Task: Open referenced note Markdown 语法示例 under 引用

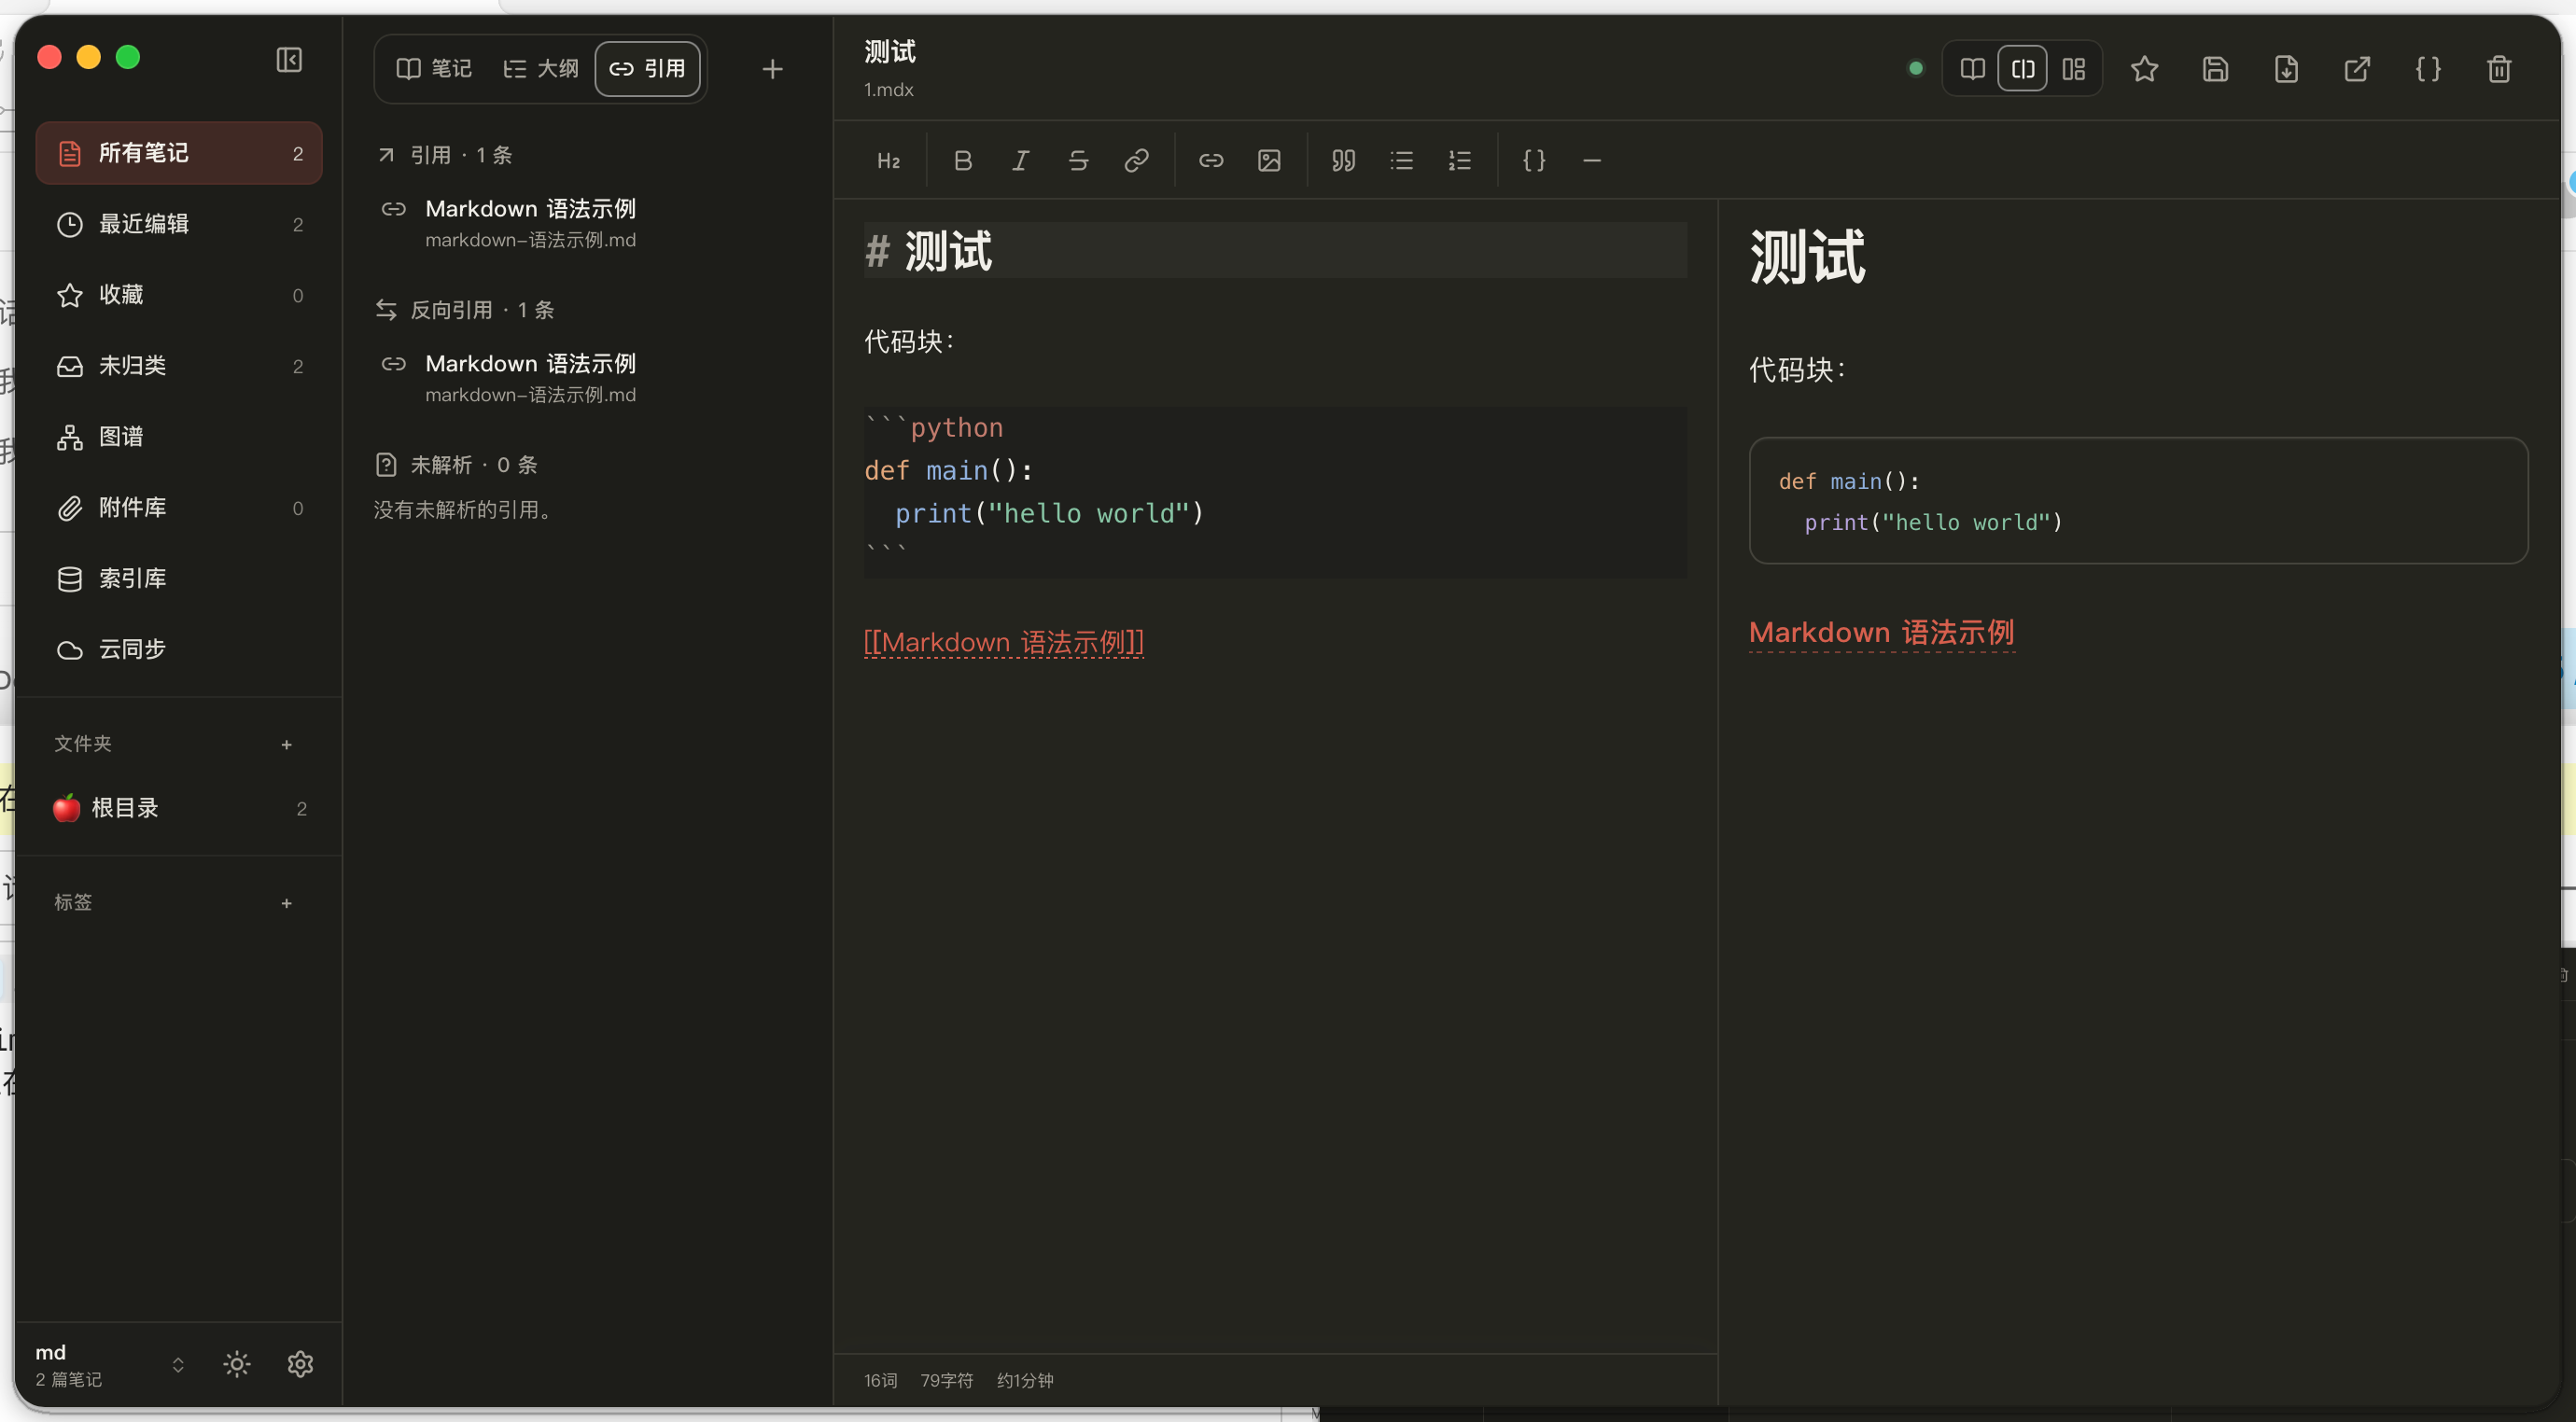Action: click(x=589, y=223)
